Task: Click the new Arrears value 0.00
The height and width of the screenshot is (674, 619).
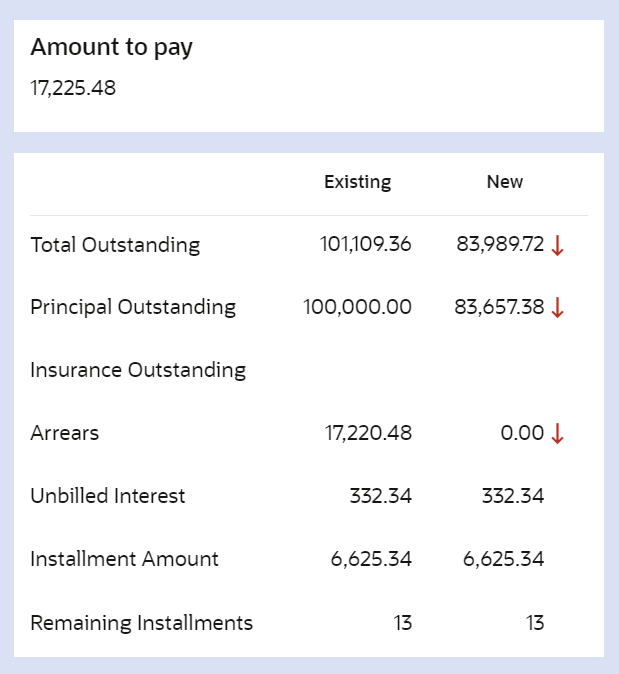Action: (x=522, y=433)
